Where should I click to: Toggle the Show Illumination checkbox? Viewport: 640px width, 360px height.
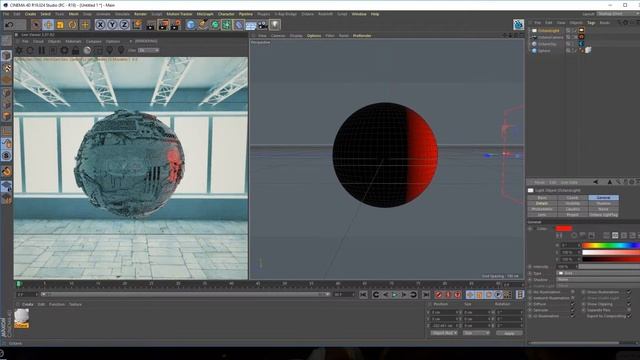[629, 292]
